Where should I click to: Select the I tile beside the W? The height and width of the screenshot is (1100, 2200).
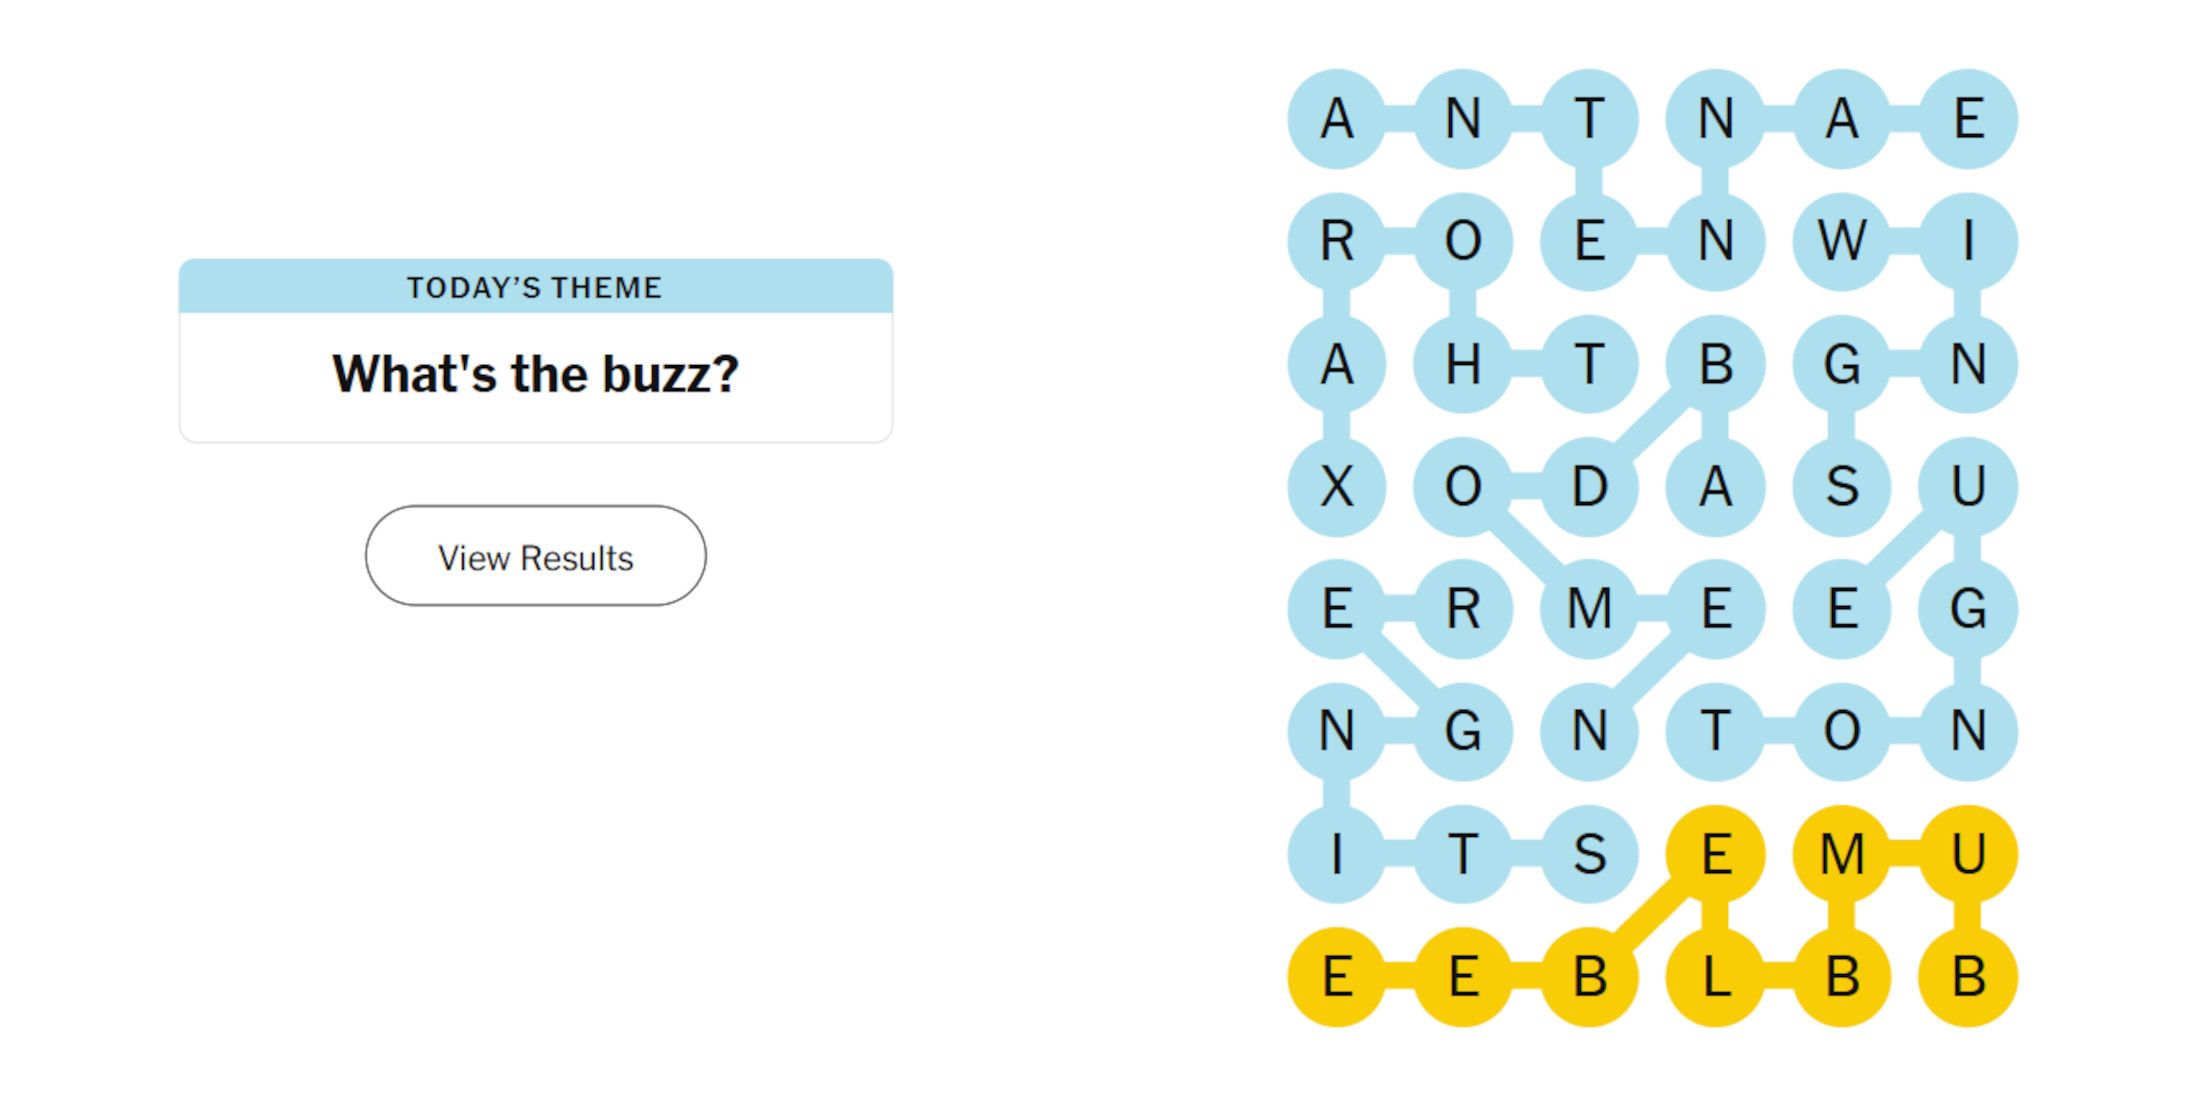(x=1968, y=241)
